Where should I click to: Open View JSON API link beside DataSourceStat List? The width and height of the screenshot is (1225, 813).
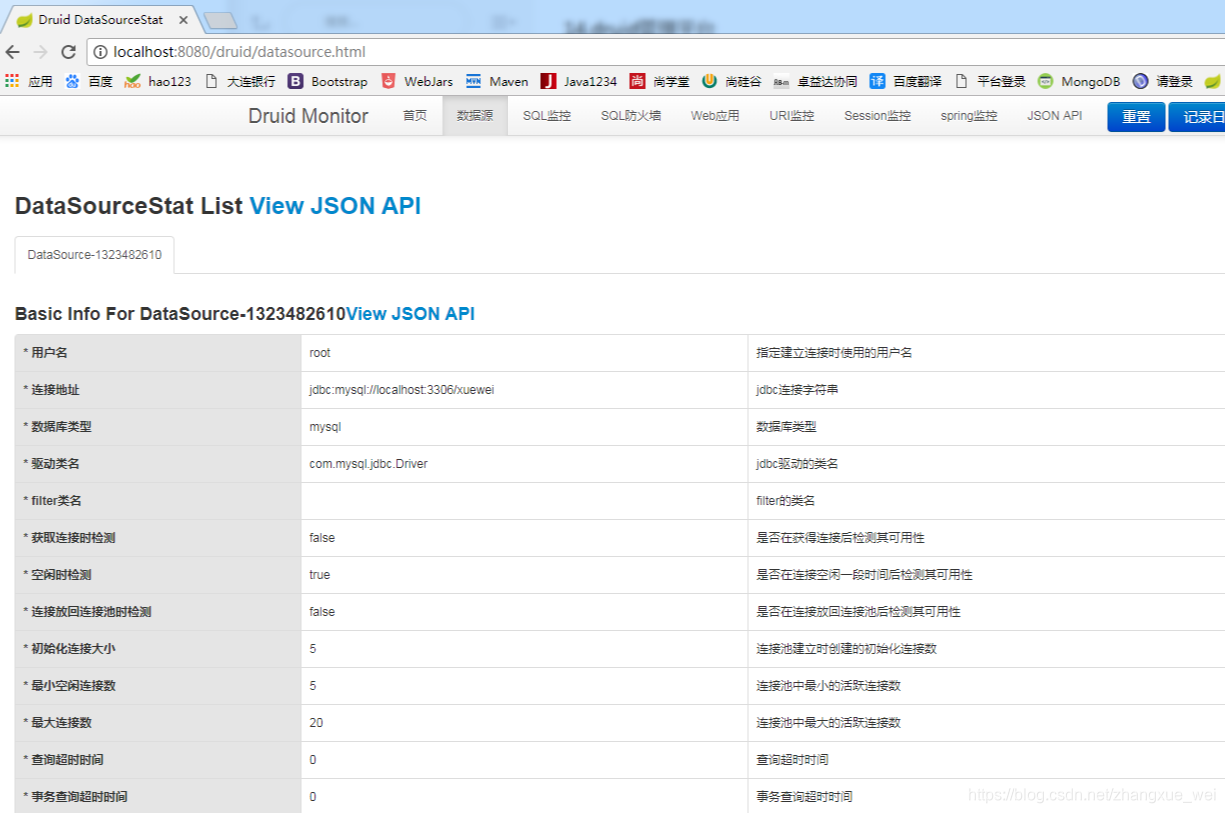tap(335, 206)
